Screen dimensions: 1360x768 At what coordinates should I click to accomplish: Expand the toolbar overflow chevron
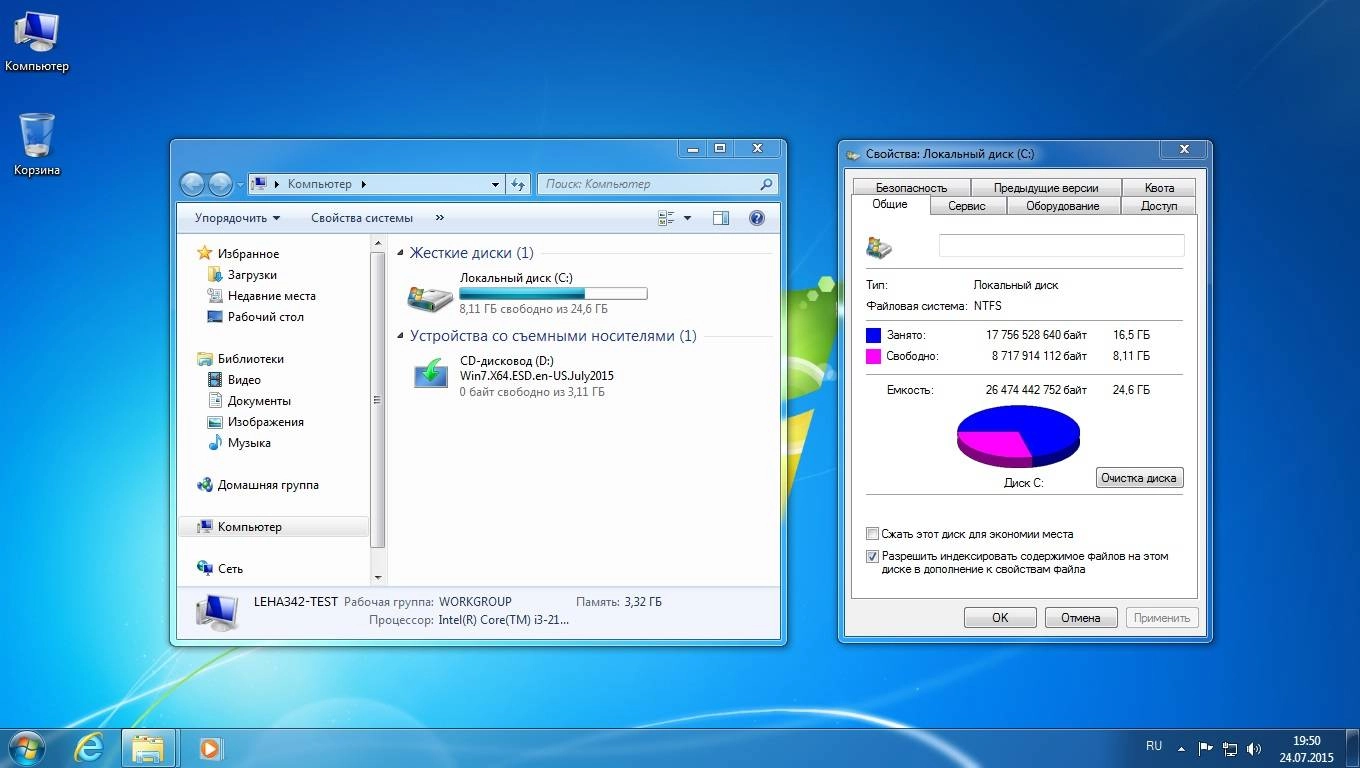(440, 218)
